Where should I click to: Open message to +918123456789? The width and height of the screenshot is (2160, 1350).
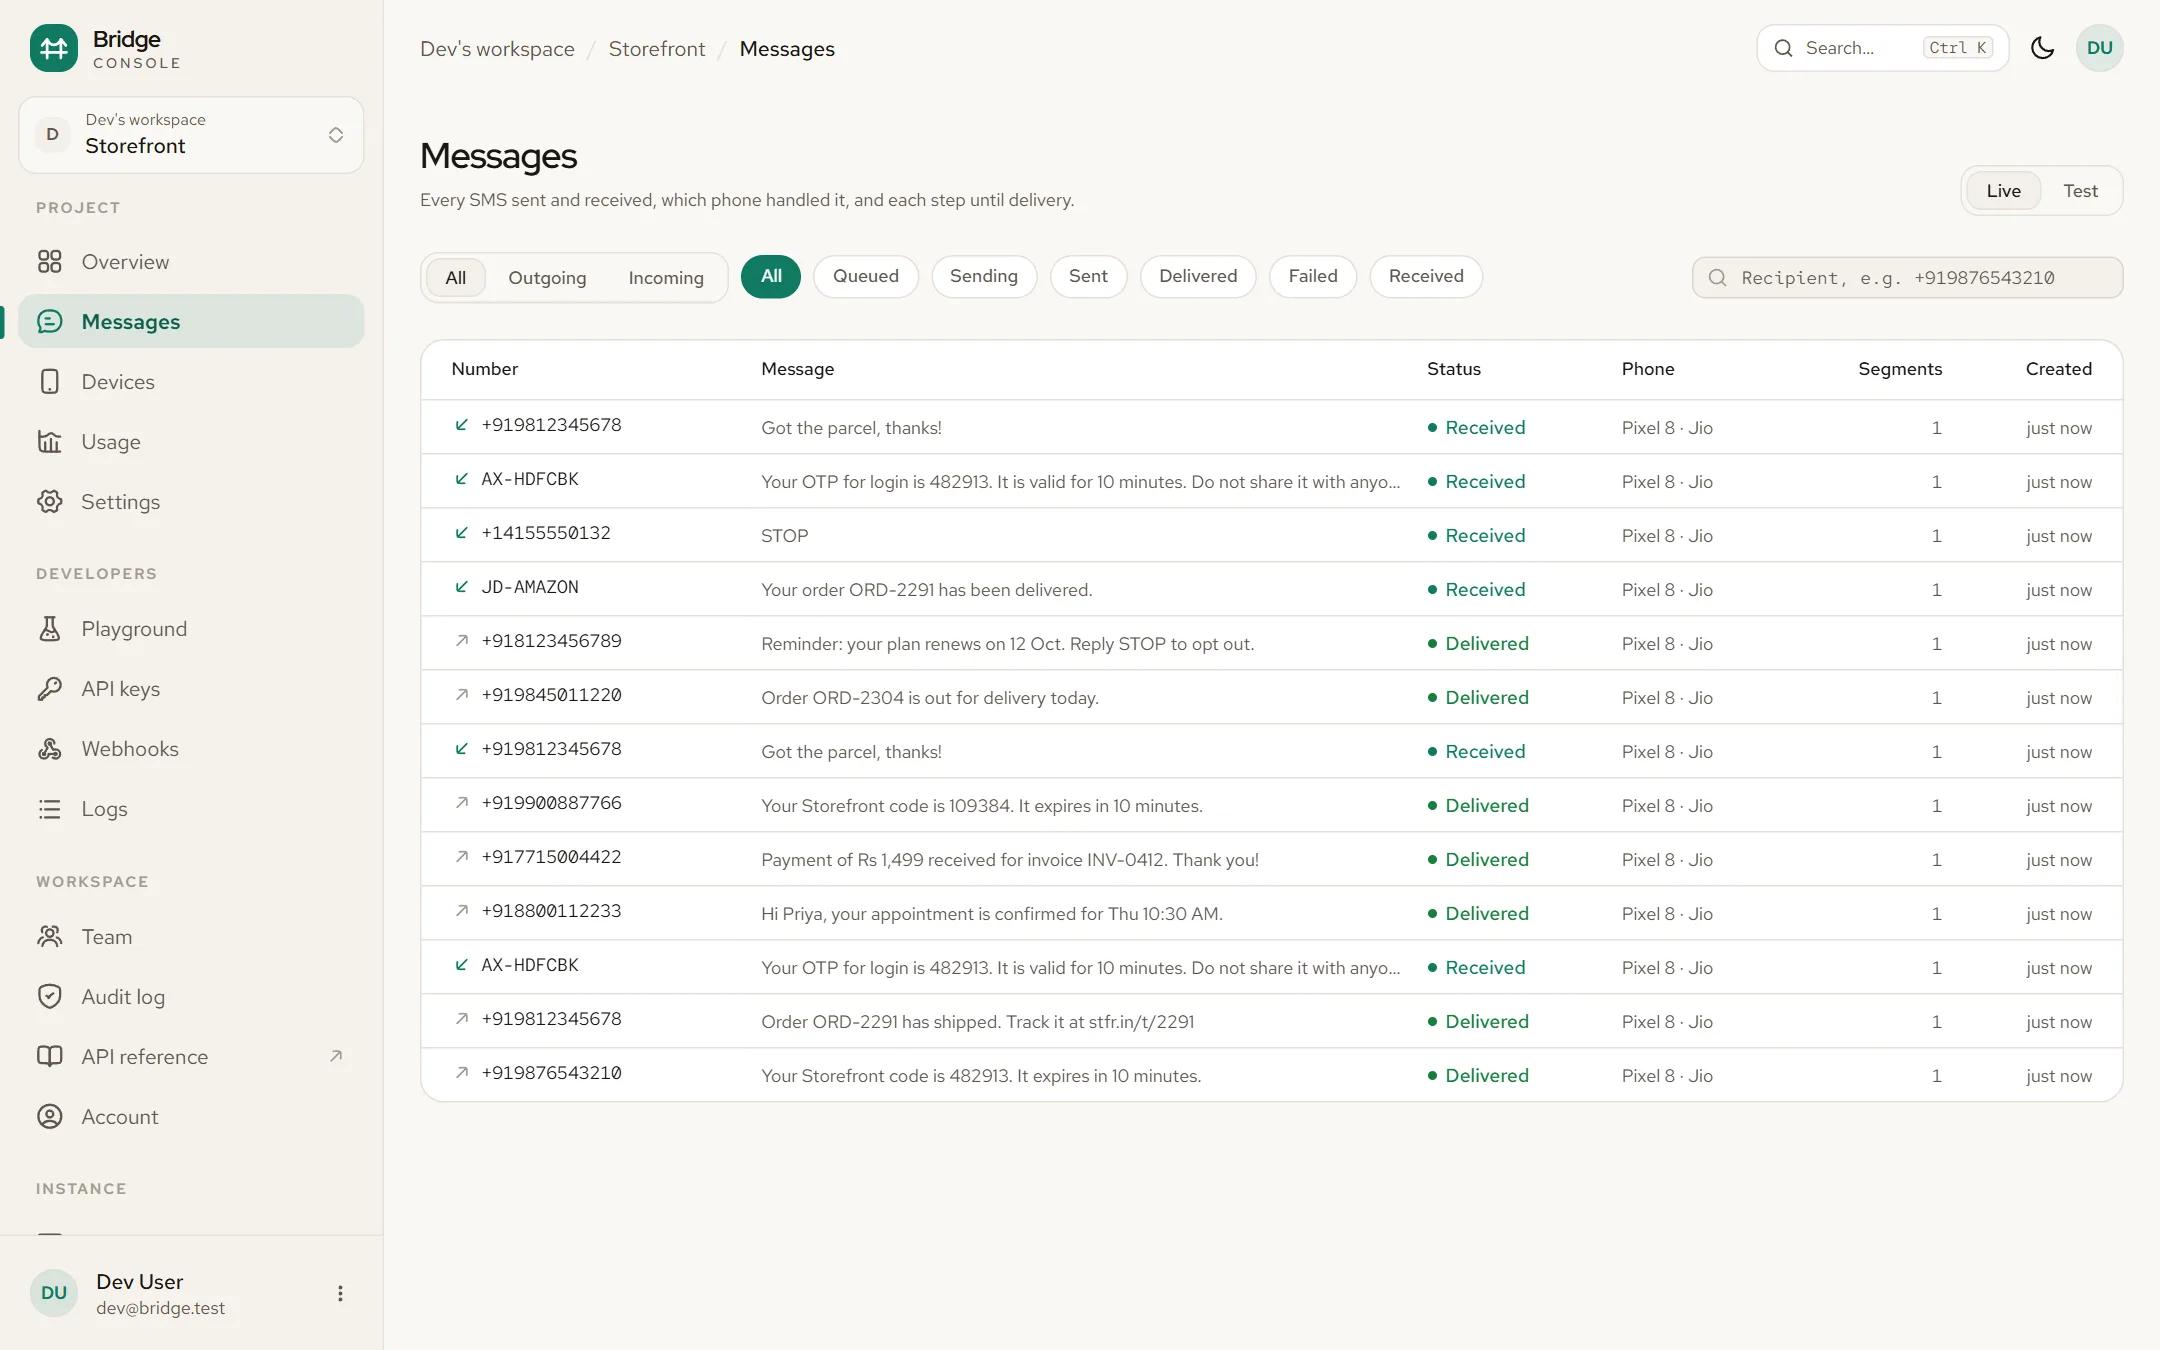[x=1271, y=643]
